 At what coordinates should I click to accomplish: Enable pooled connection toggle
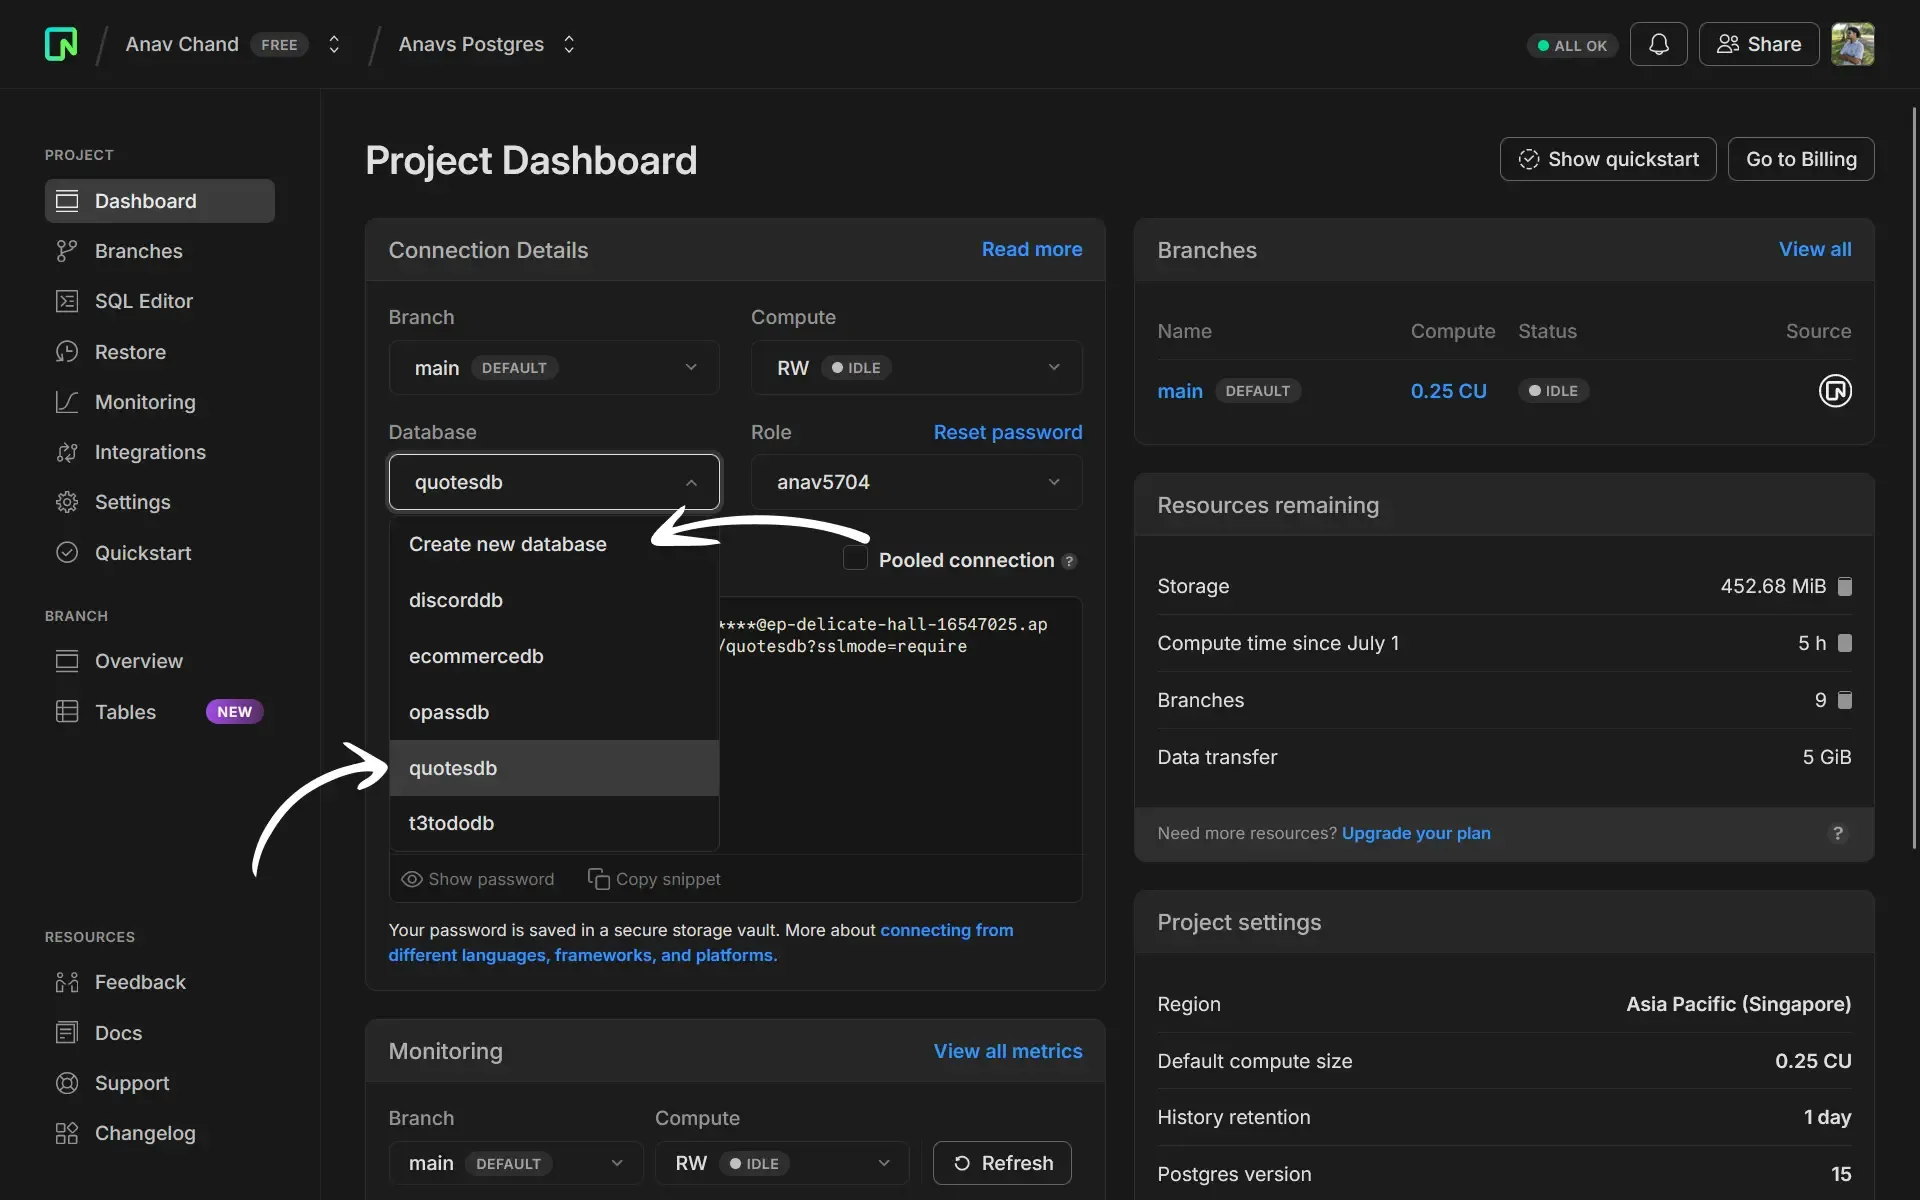coord(854,560)
